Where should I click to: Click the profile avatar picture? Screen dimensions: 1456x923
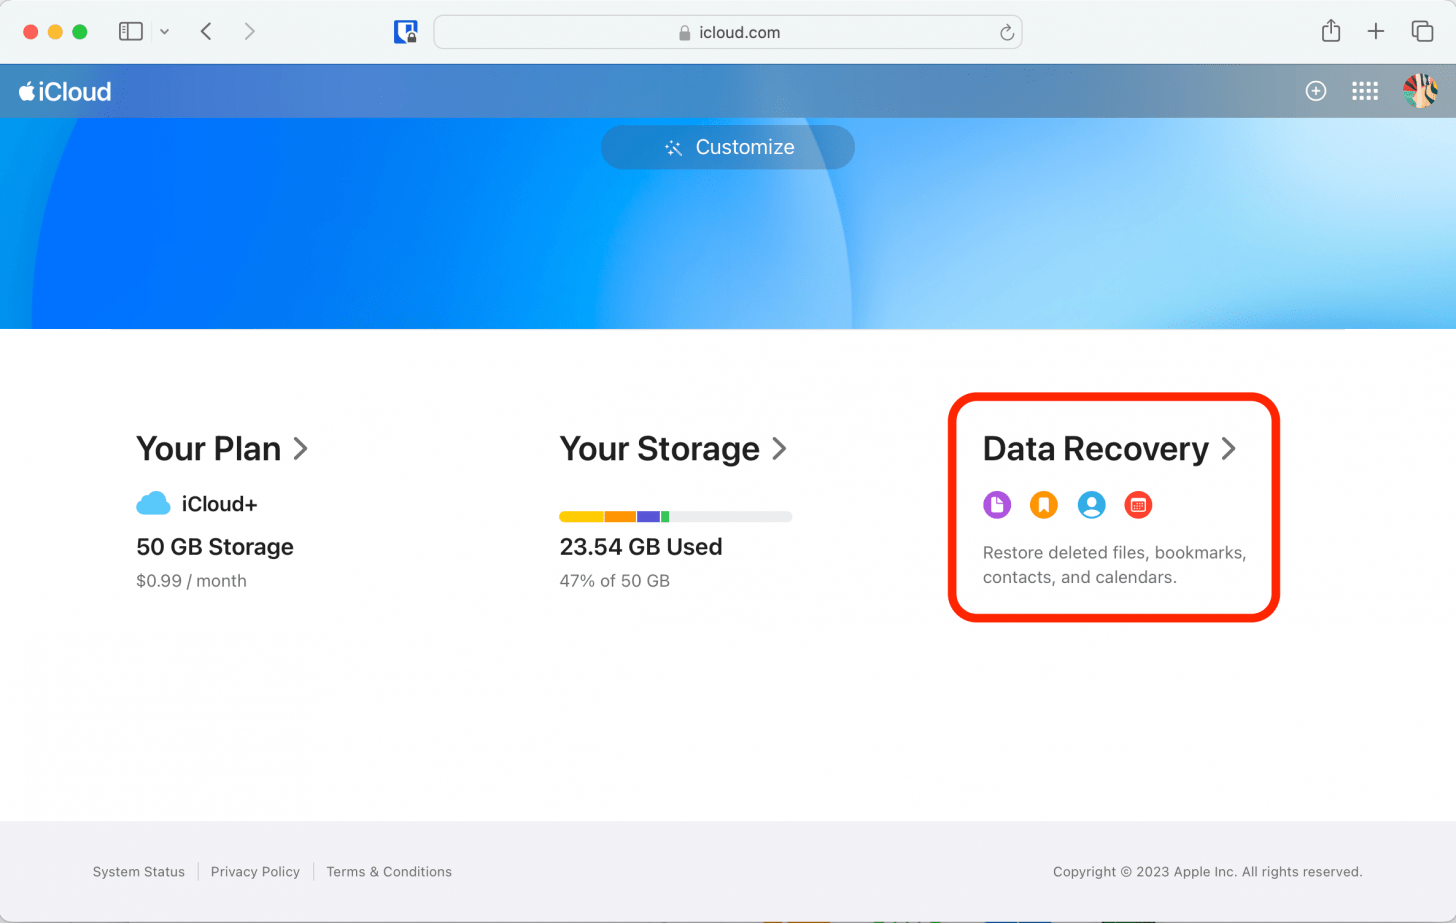[x=1419, y=90]
